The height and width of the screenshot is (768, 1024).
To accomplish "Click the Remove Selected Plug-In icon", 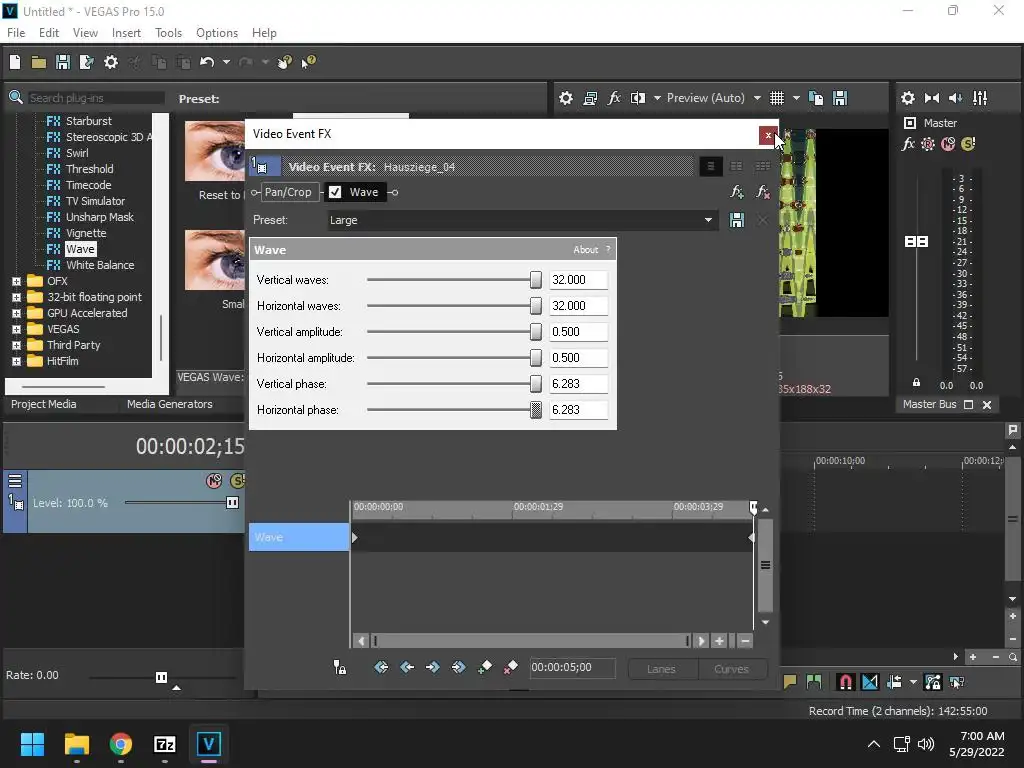I will point(762,192).
